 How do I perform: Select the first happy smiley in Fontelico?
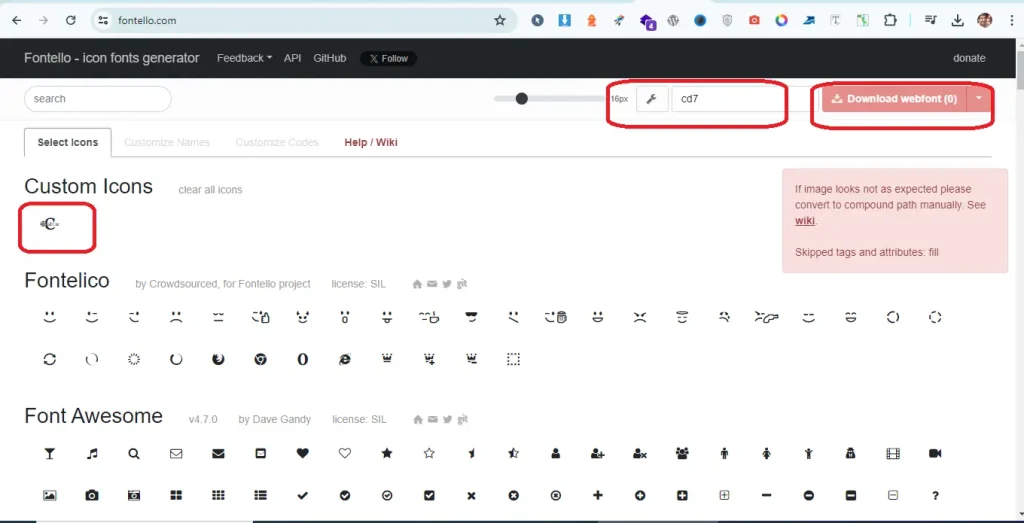pyautogui.click(x=50, y=317)
